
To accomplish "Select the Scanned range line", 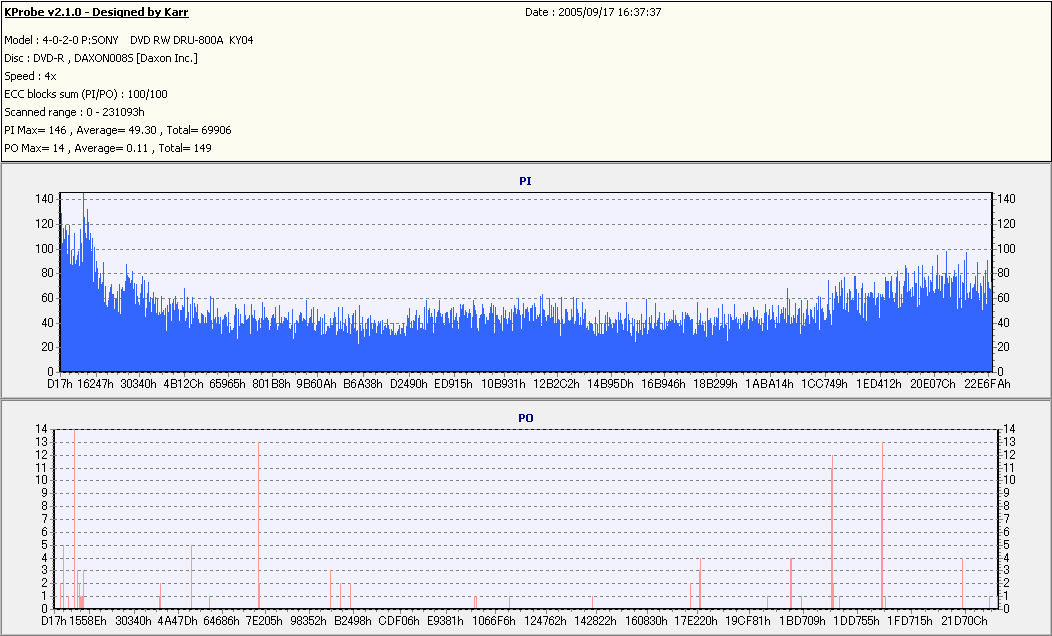I will tap(75, 112).
